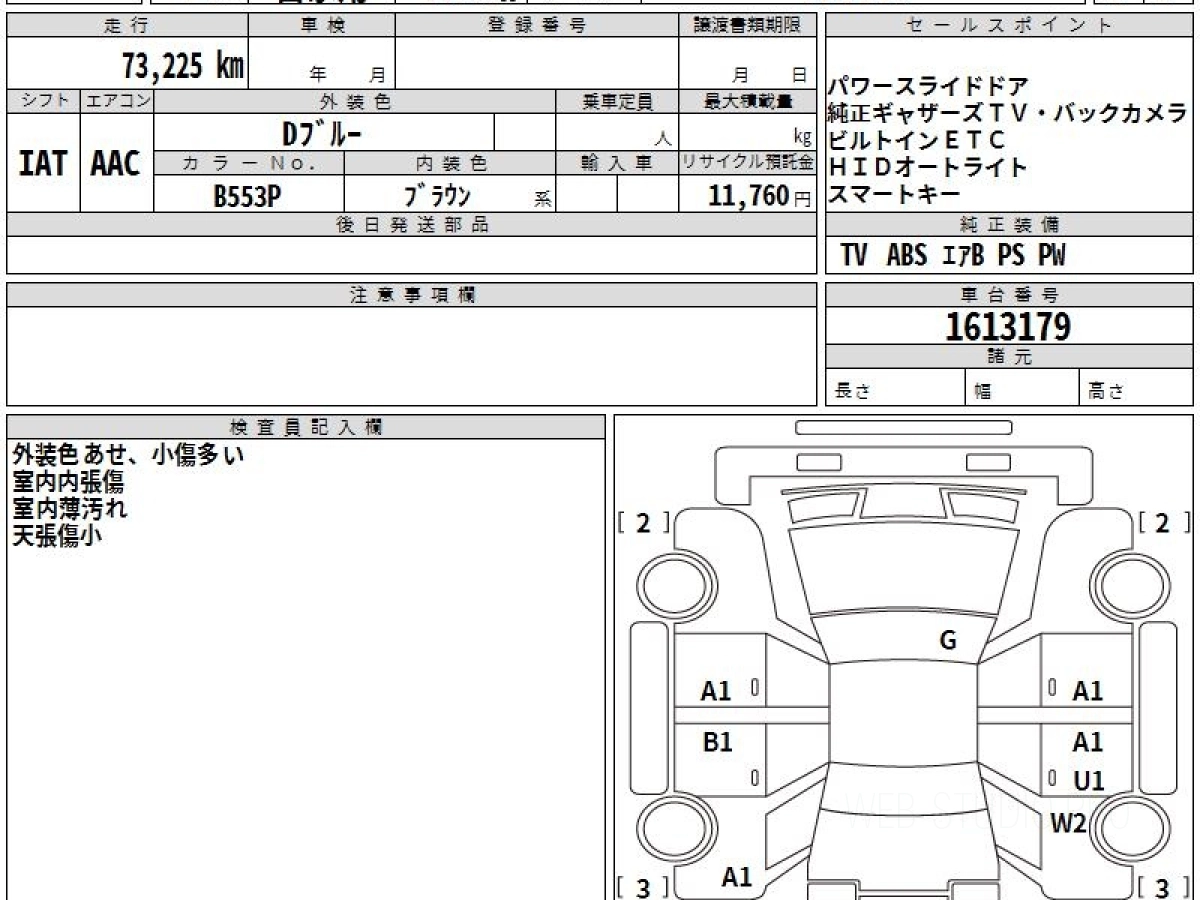Click the リサイクル預託金 header

click(748, 163)
